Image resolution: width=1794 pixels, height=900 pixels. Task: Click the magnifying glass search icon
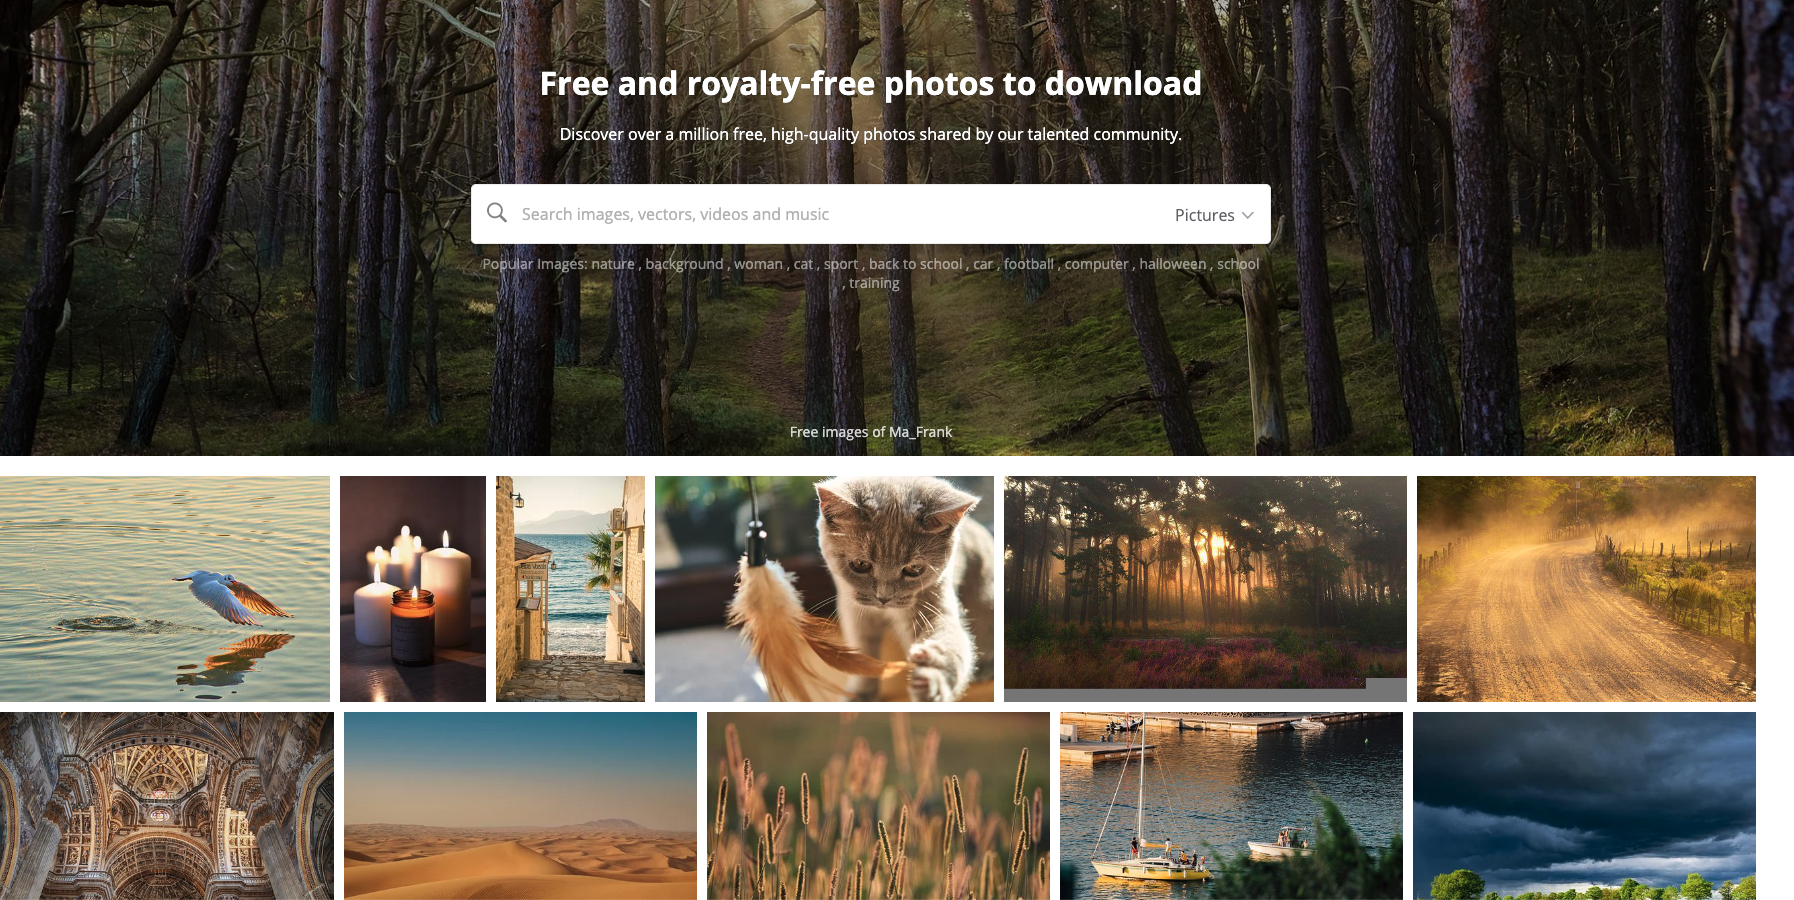click(x=497, y=213)
